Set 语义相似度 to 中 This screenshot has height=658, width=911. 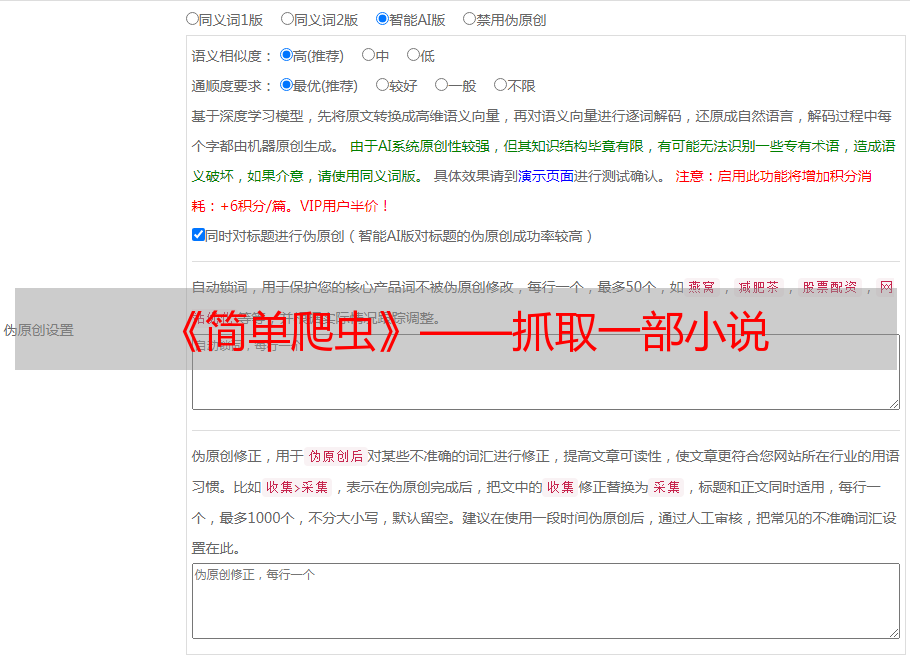point(368,55)
